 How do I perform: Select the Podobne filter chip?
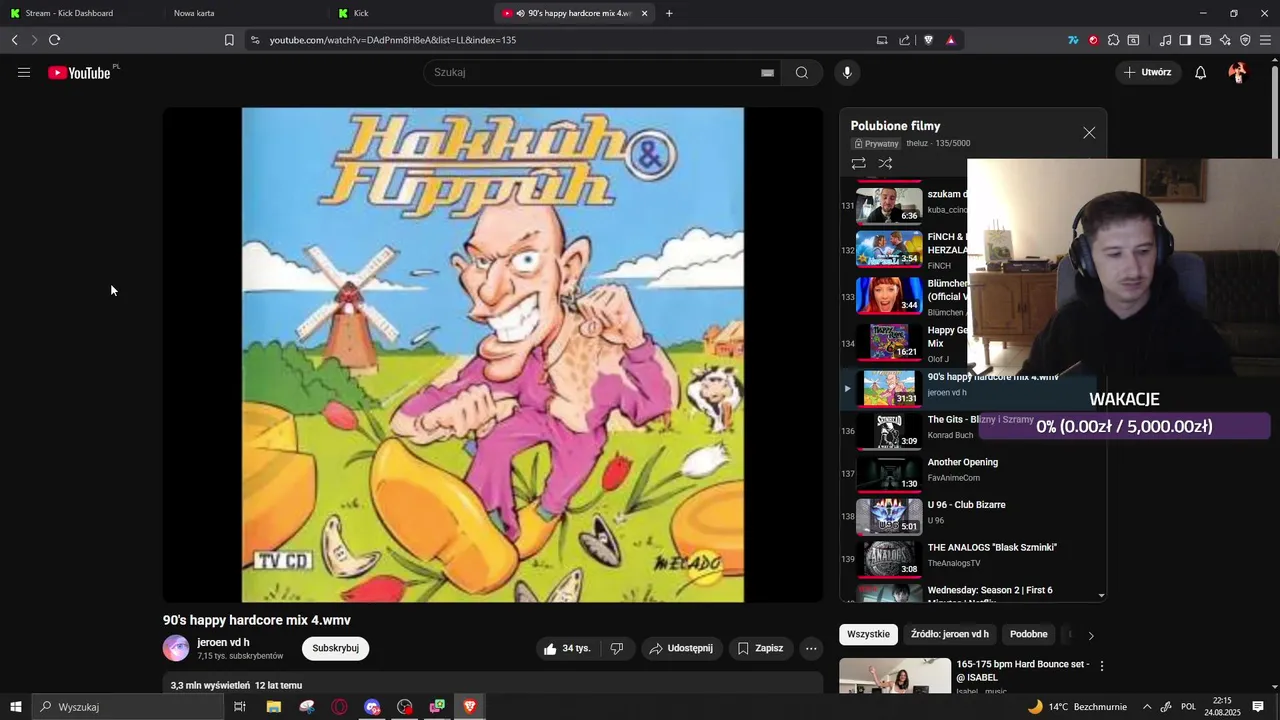1029,634
